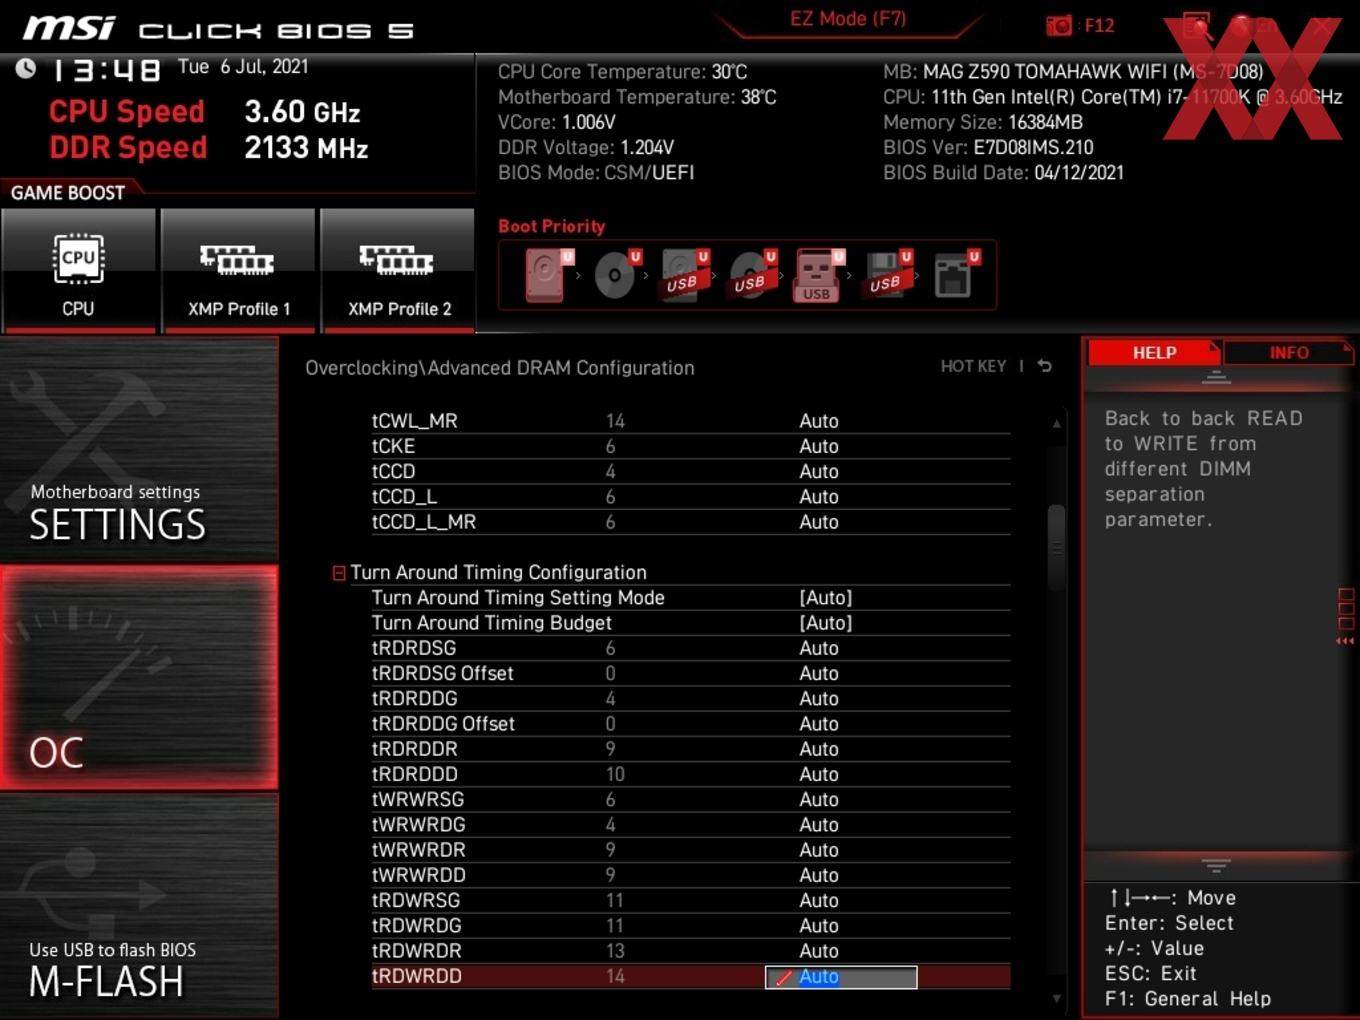
Task: Select the tRDRDSG Offset row
Action: click(x=690, y=673)
